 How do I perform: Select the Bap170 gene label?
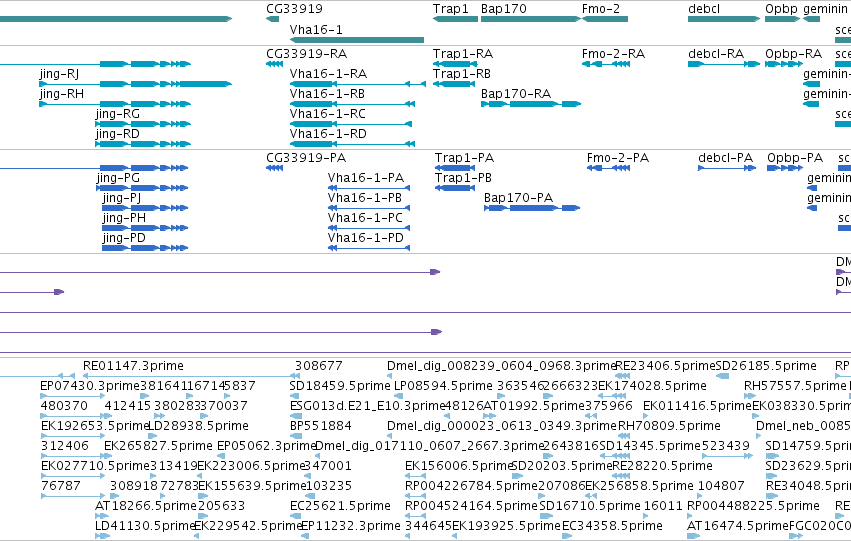(504, 9)
